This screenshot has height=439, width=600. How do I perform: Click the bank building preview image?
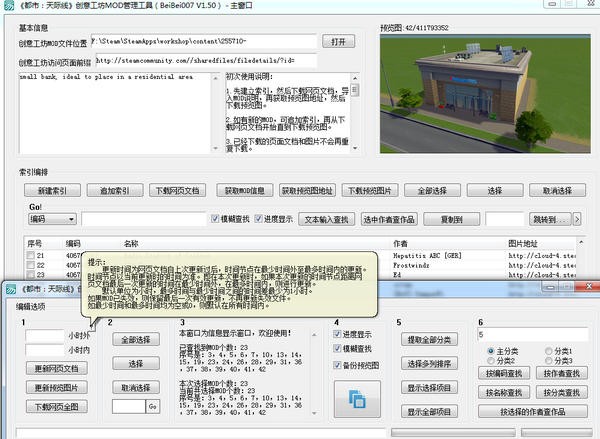click(485, 94)
